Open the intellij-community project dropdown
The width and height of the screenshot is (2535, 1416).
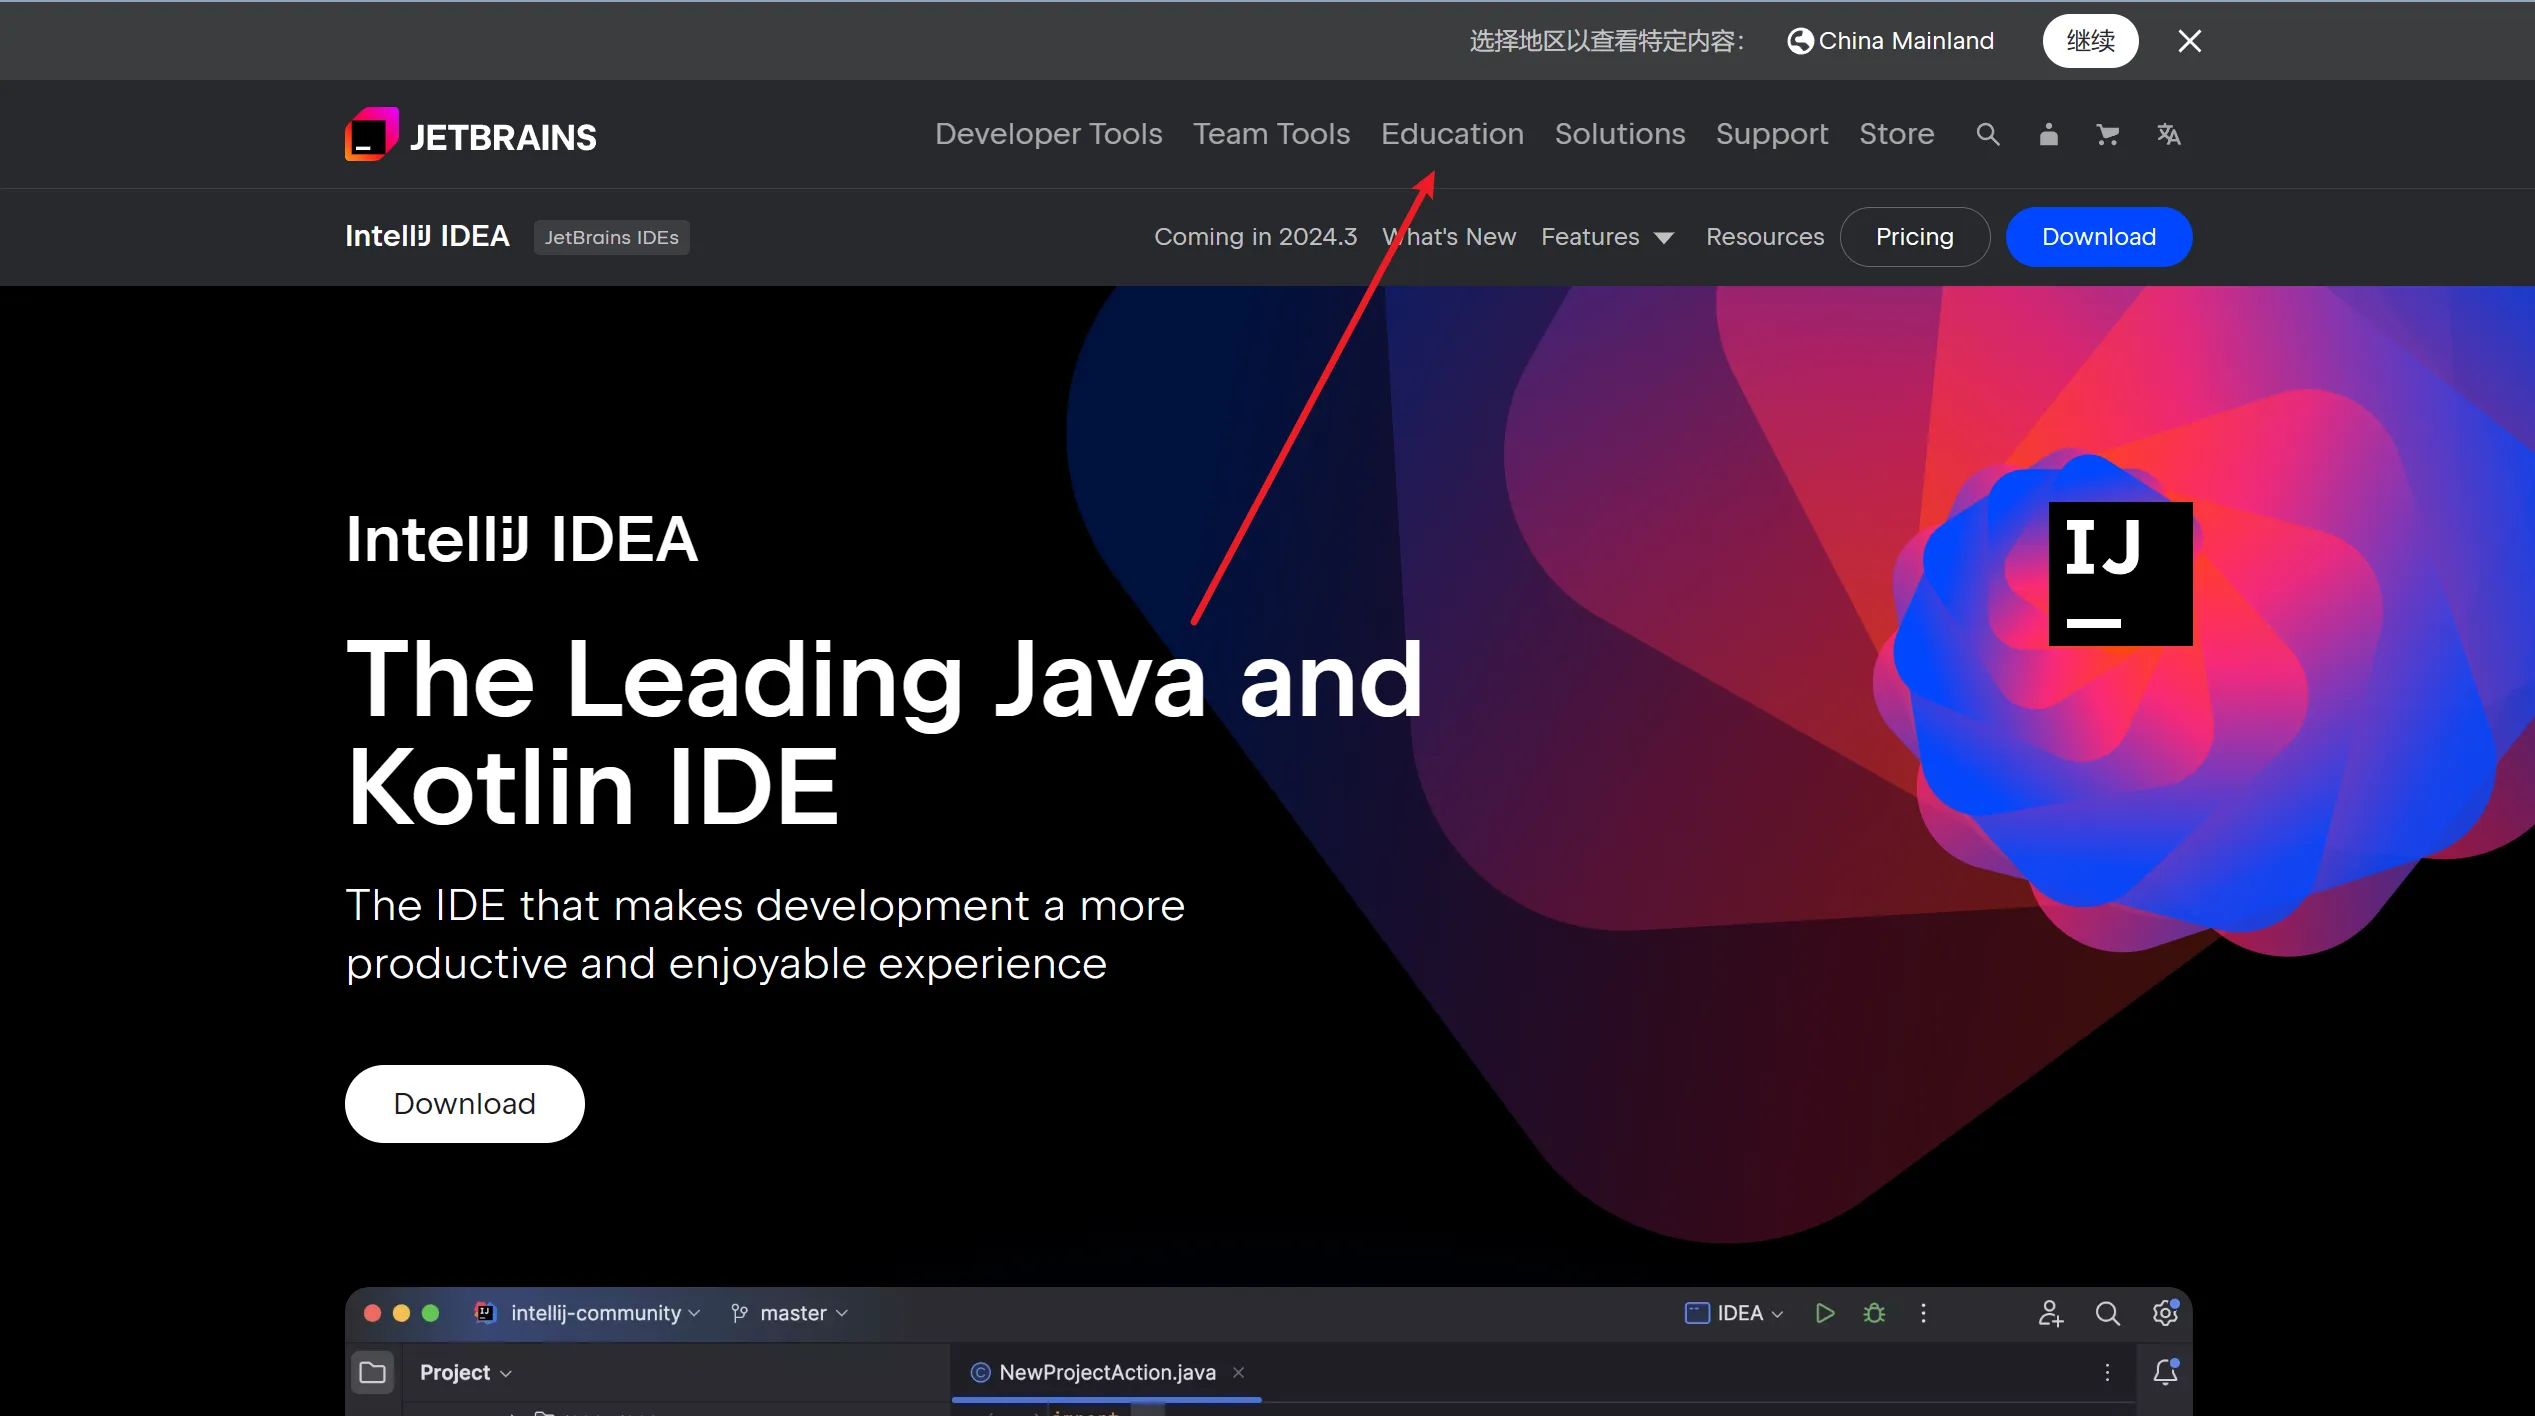(x=595, y=1313)
